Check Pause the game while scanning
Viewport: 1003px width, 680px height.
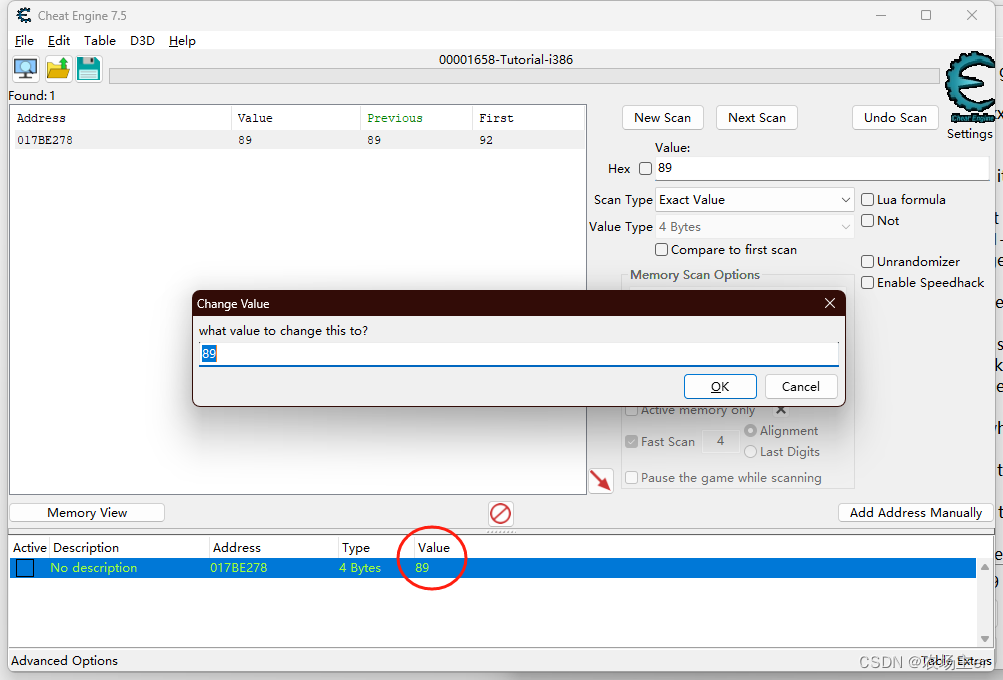click(x=631, y=478)
